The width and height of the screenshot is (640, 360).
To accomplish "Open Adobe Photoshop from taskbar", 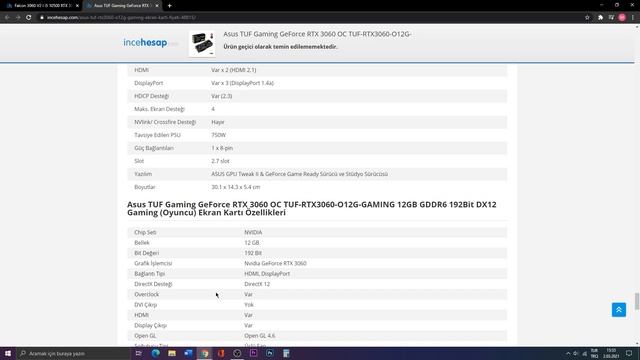I will (270, 353).
